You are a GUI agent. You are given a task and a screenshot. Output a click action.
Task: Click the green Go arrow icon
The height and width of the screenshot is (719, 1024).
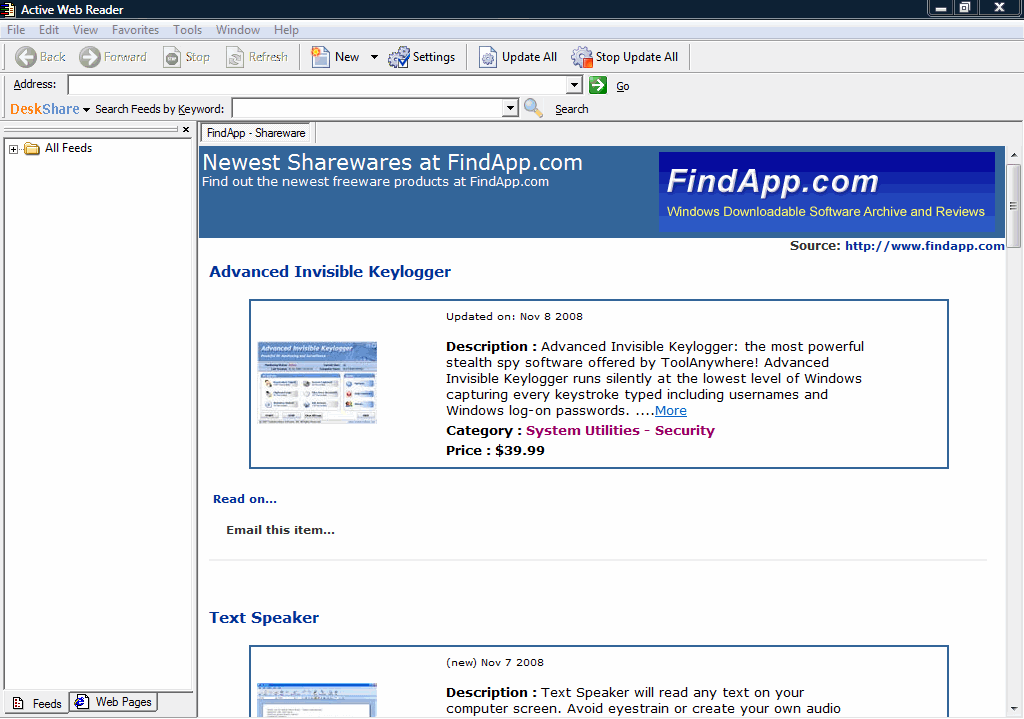click(598, 85)
